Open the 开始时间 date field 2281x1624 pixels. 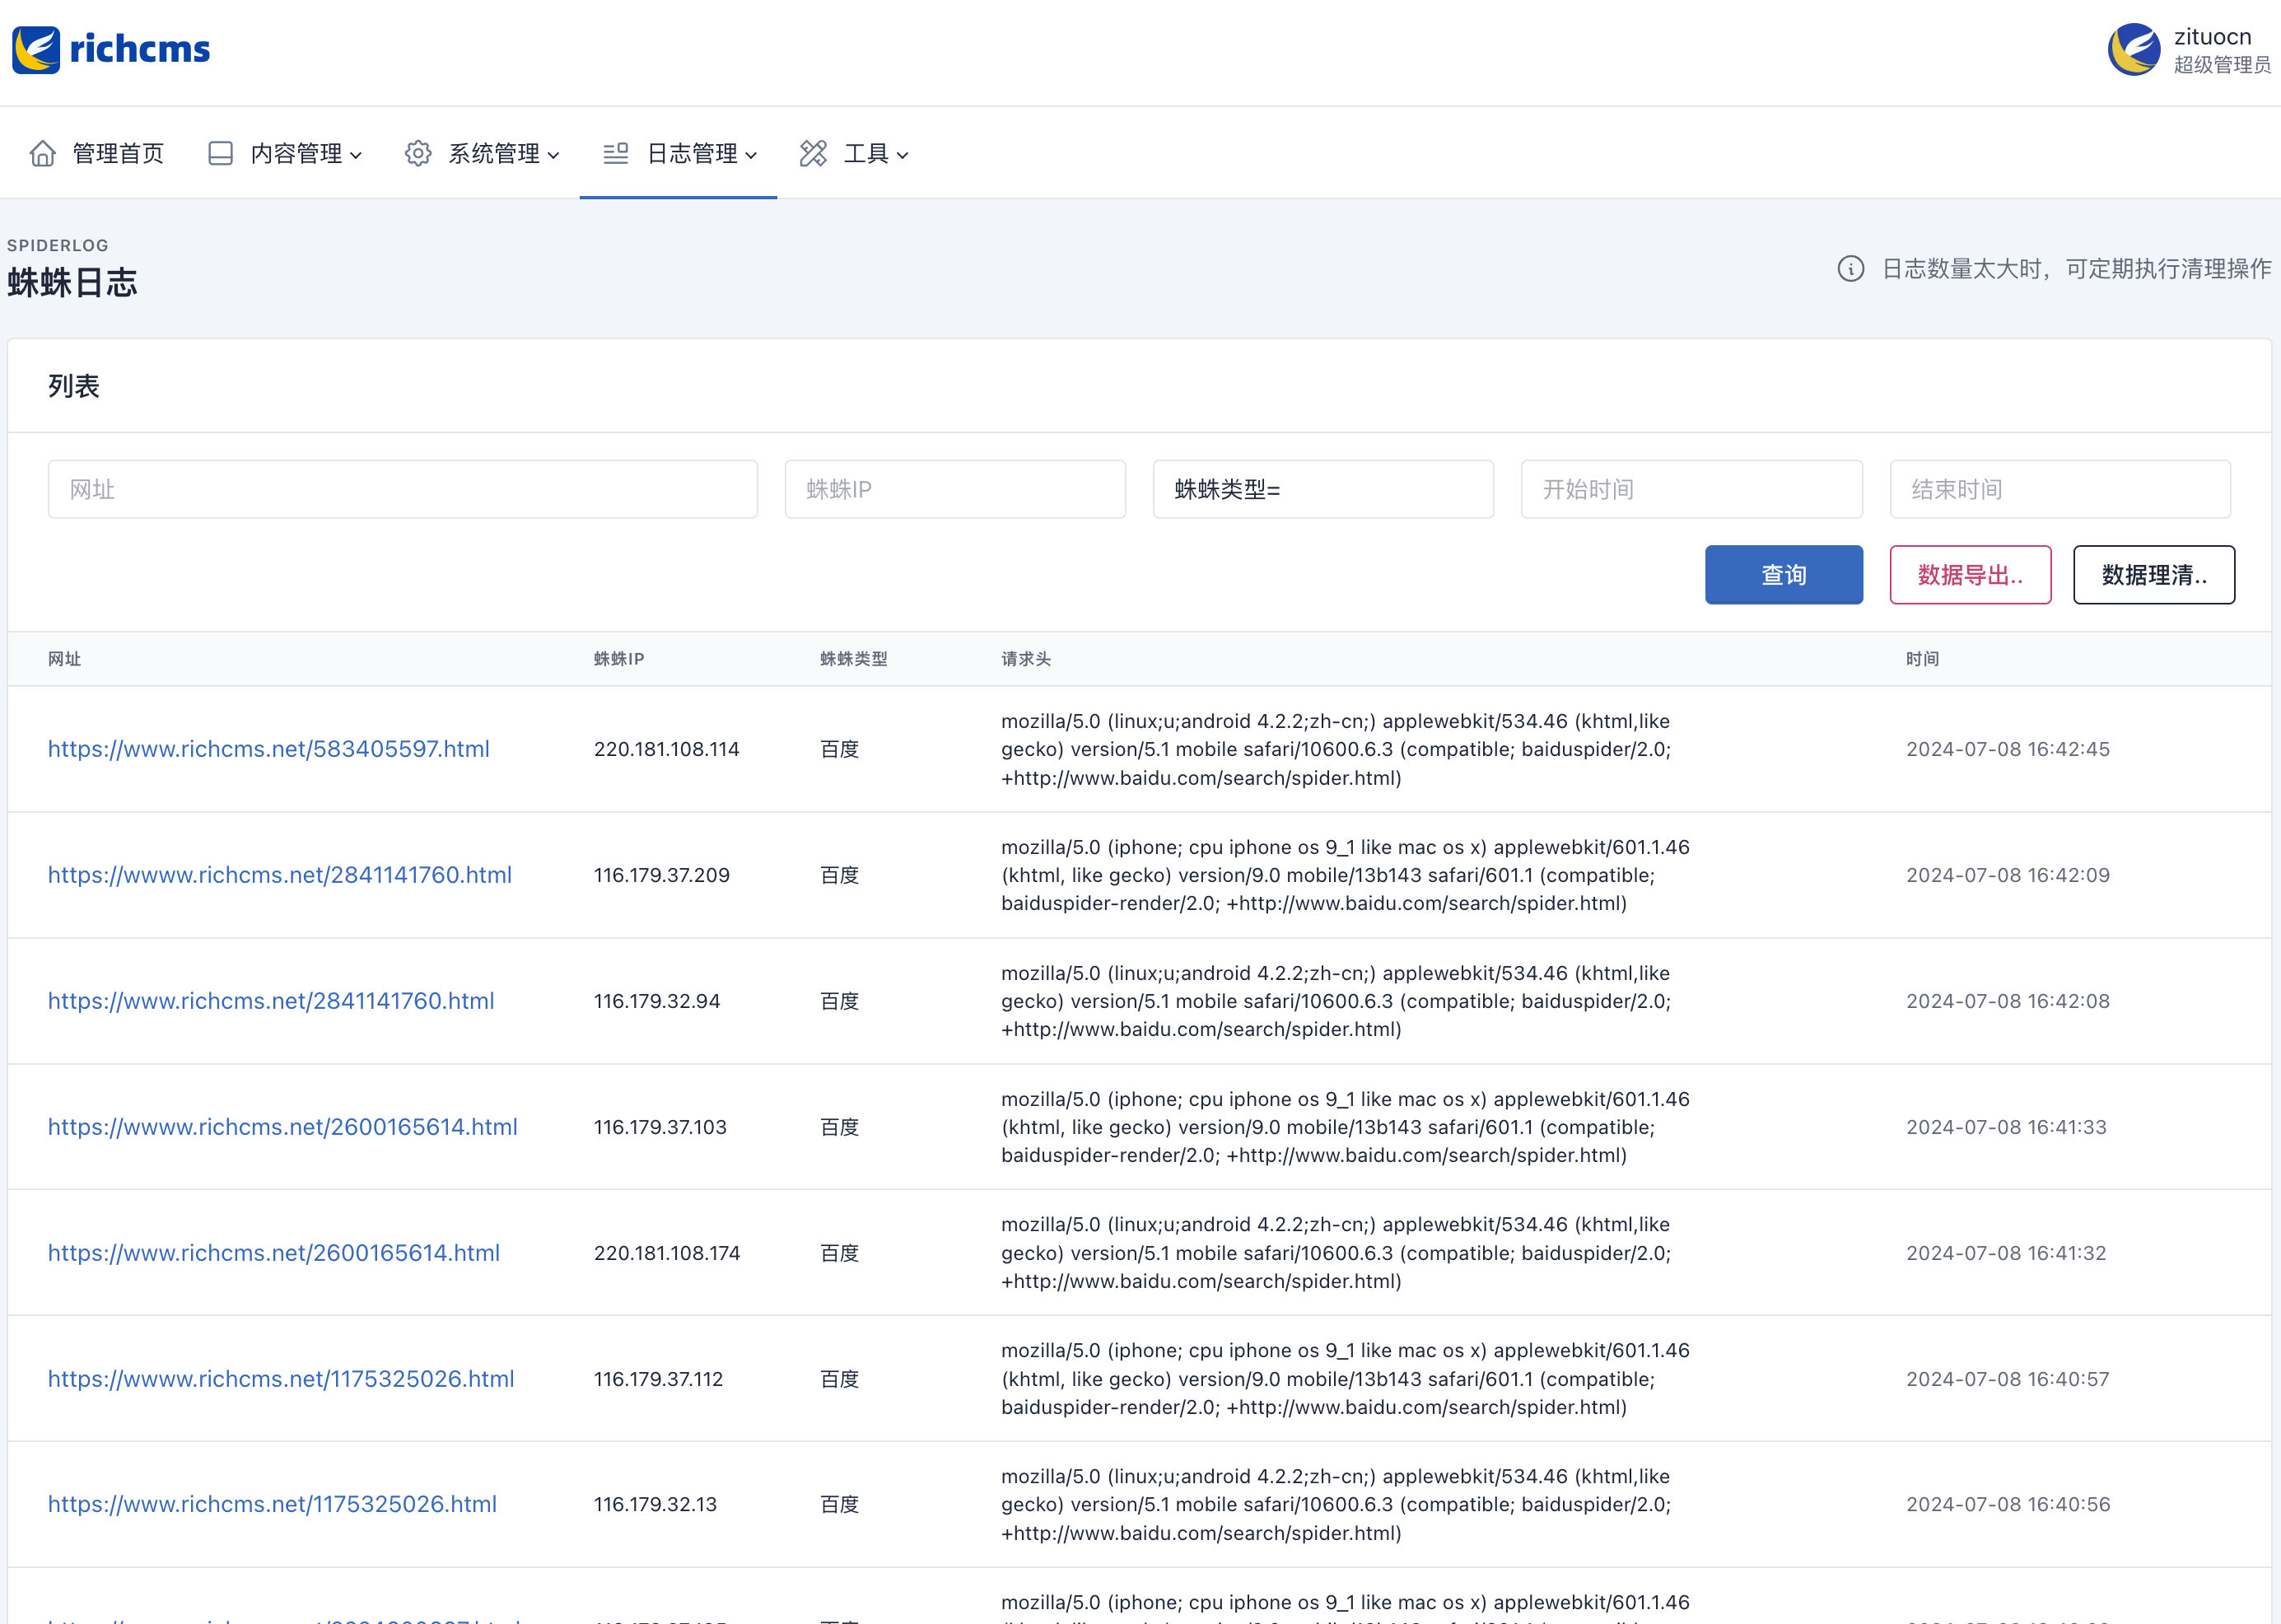(1692, 489)
